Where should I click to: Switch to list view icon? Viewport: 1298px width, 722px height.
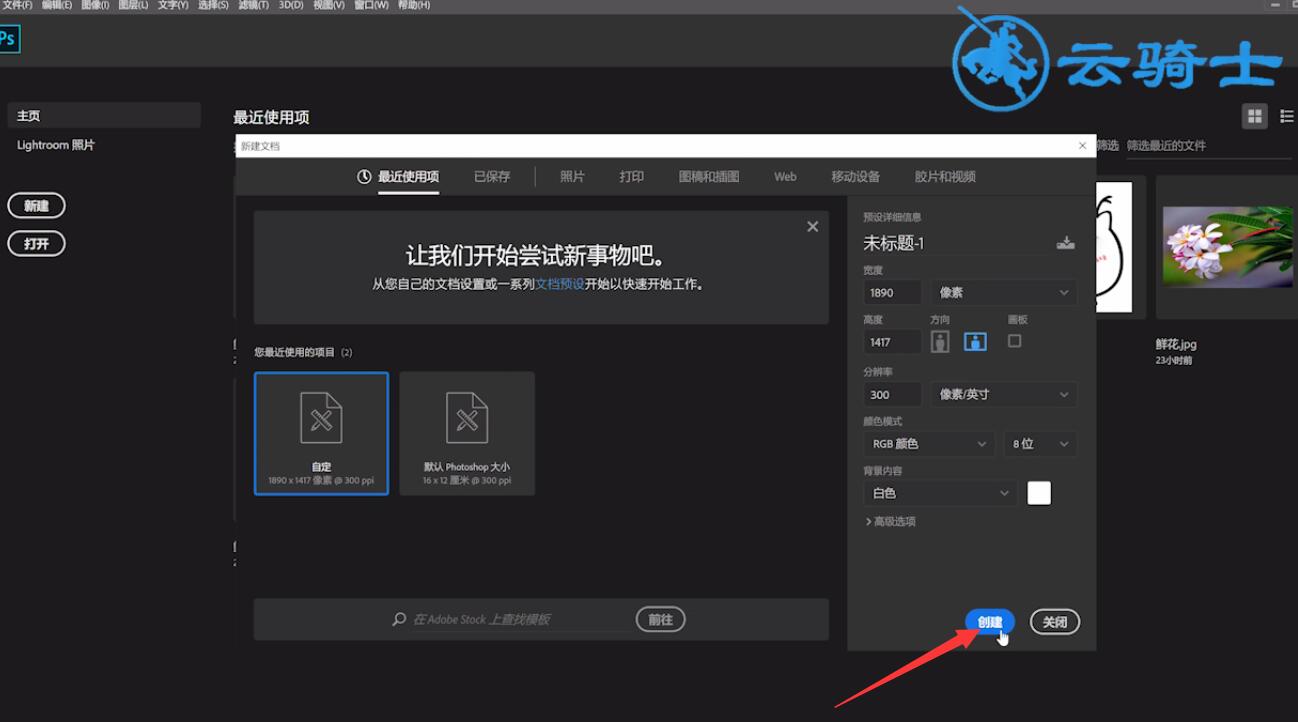pyautogui.click(x=1287, y=117)
